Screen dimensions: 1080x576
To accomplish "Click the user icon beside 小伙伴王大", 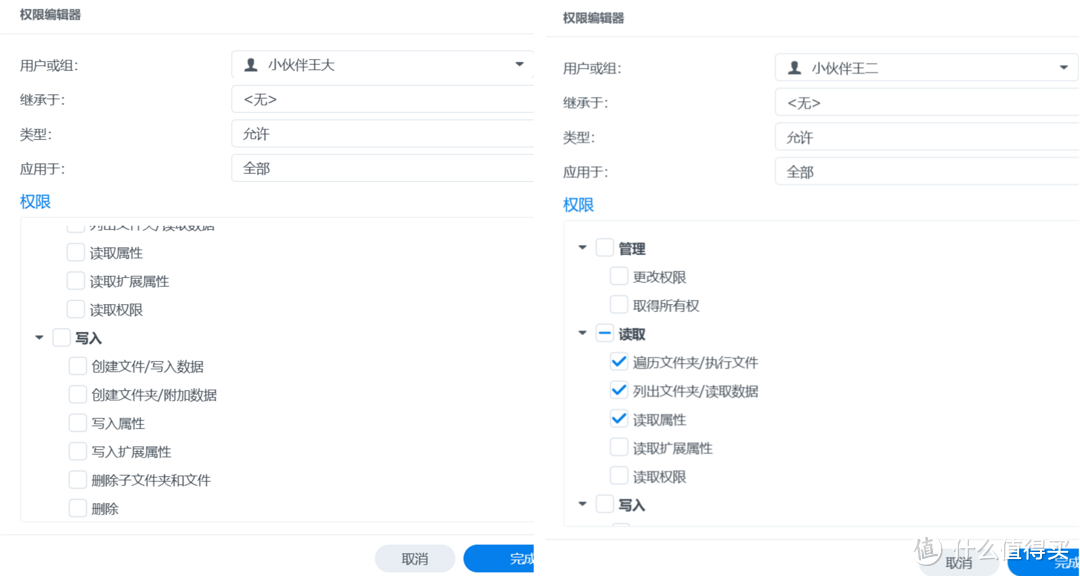I will click(x=250, y=66).
